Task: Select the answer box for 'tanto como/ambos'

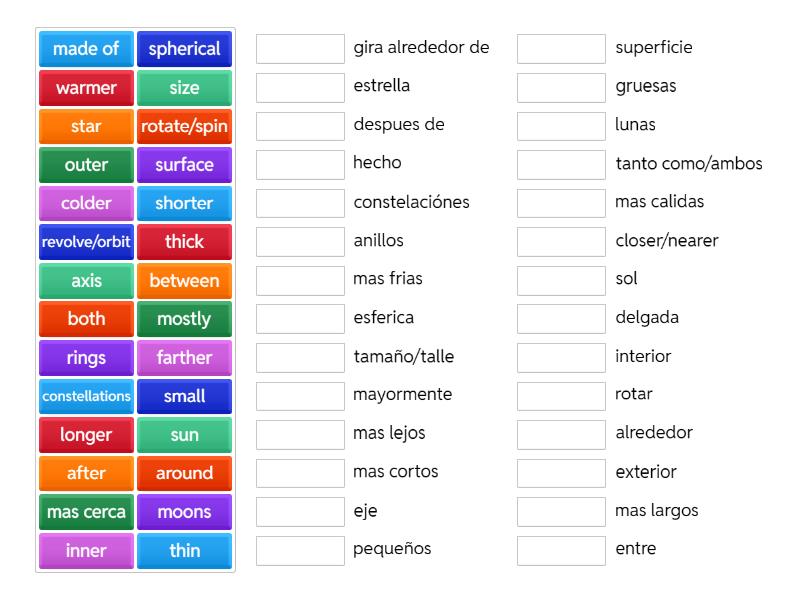Action: (561, 165)
